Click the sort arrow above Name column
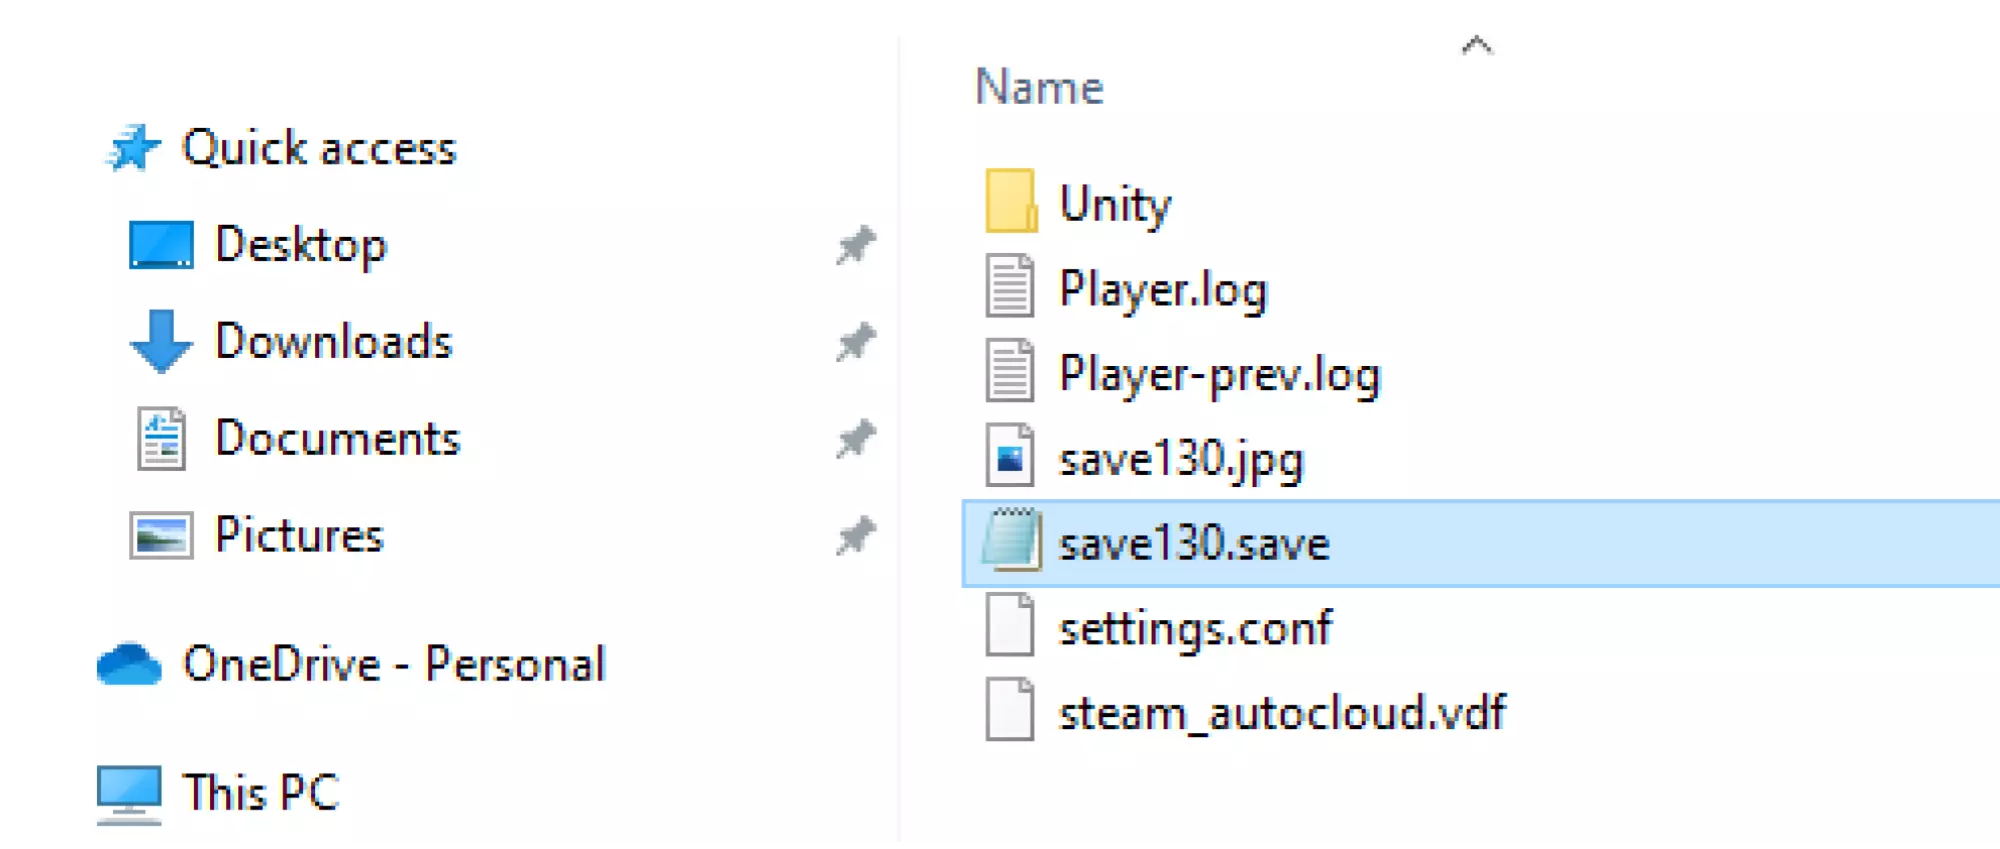The width and height of the screenshot is (2000, 849). coord(1476,45)
